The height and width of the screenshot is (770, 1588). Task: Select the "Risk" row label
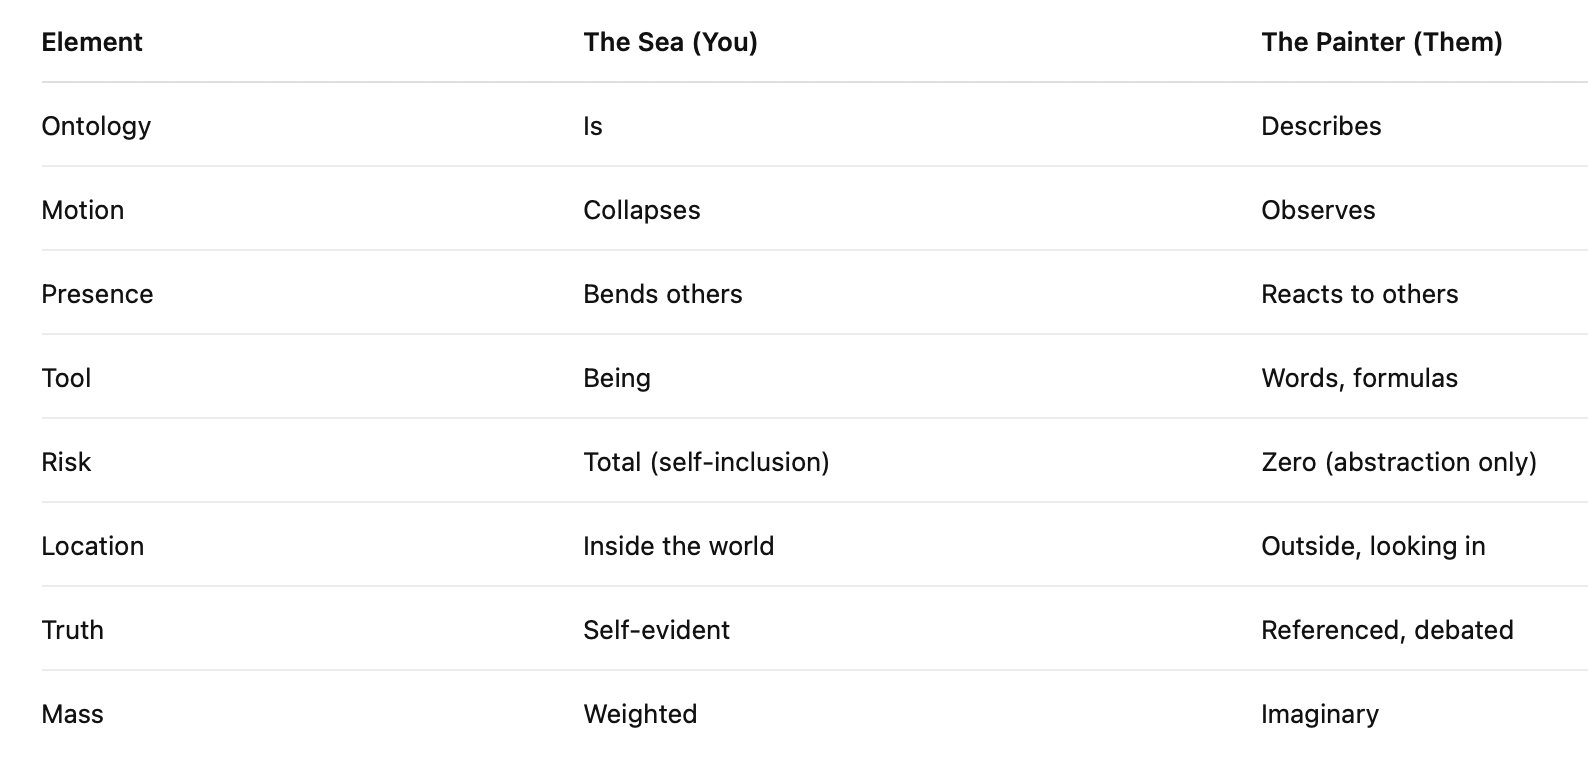click(x=66, y=462)
